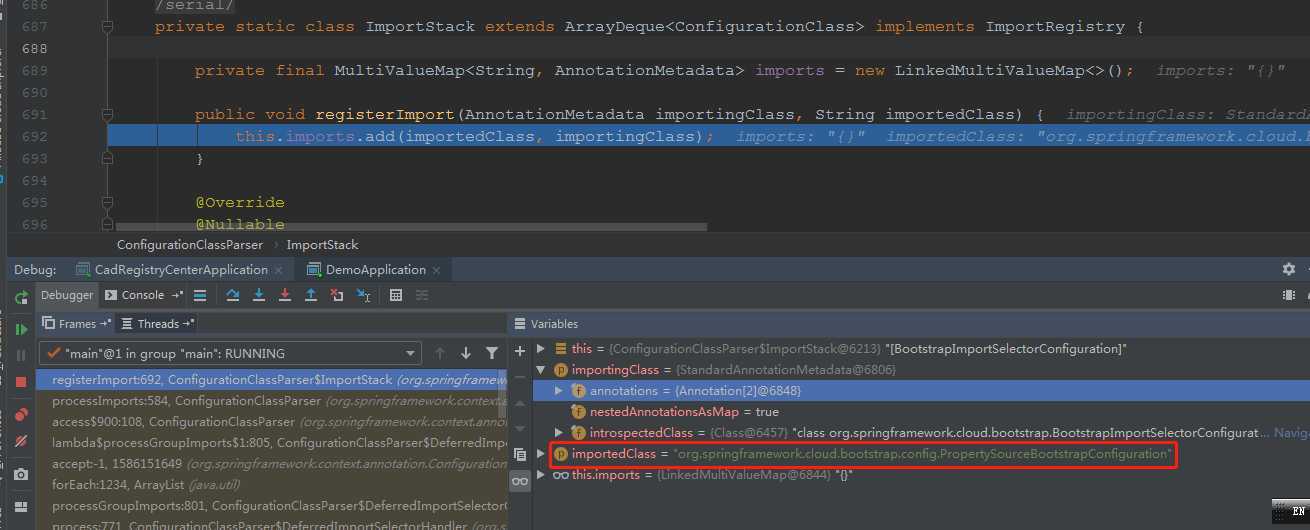Add new watch with plus icon
The height and width of the screenshot is (530, 1310).
[x=519, y=351]
